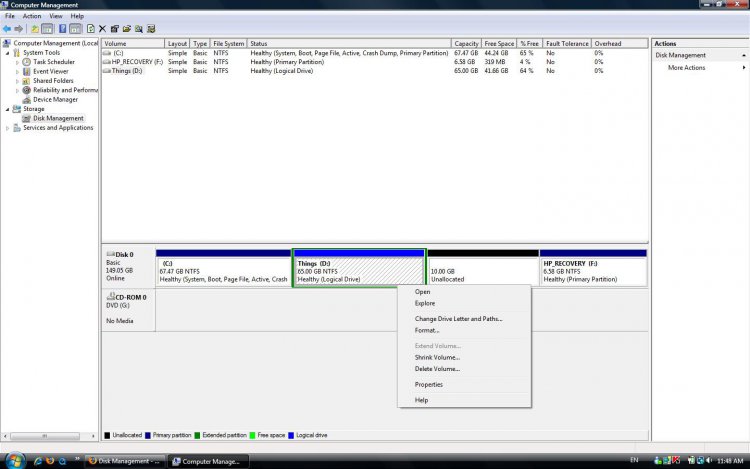Click the open folder toolbar icon
750x469 pixels.
[127, 29]
